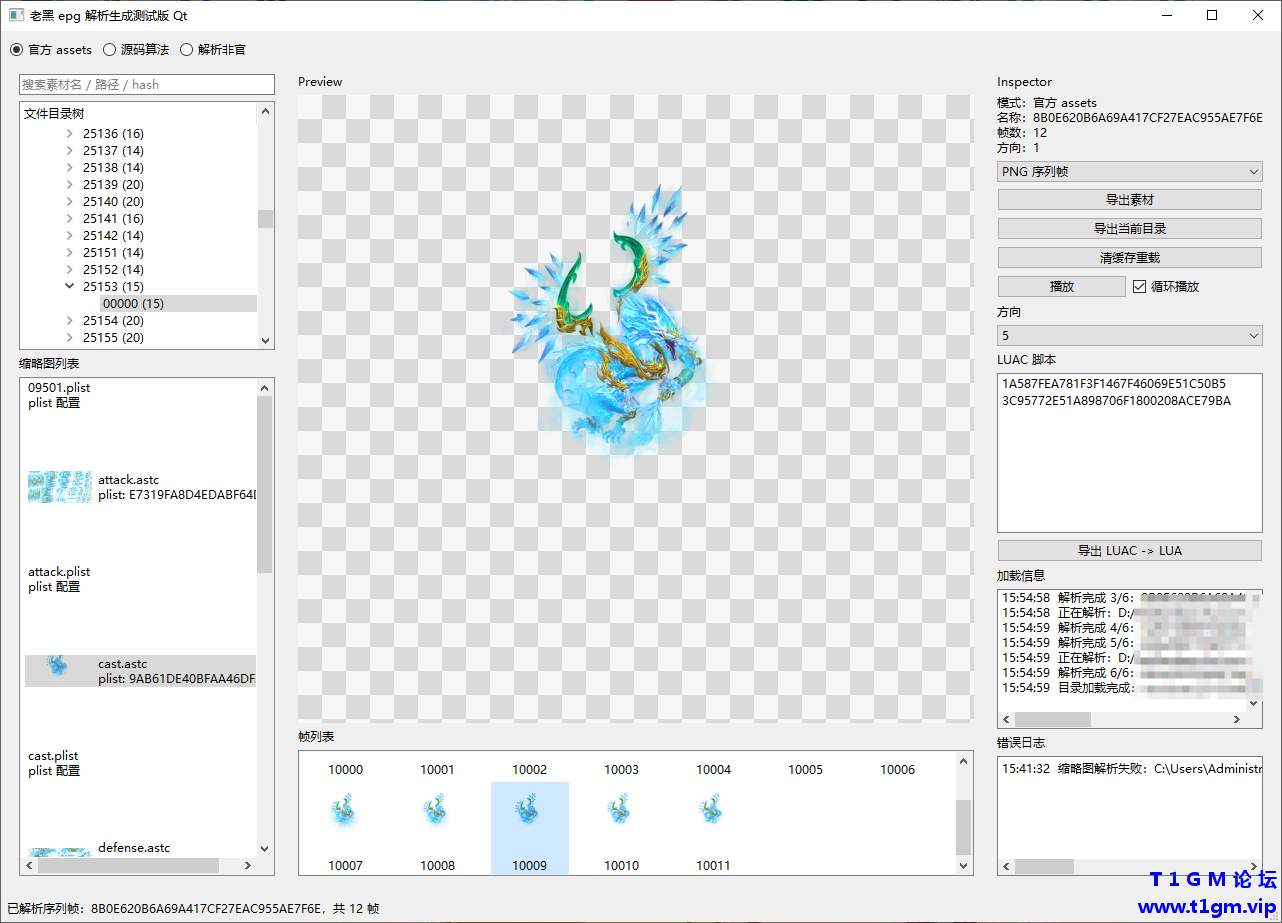1282x923 pixels.
Task: Click the frame label 10010
Action: [x=622, y=866]
